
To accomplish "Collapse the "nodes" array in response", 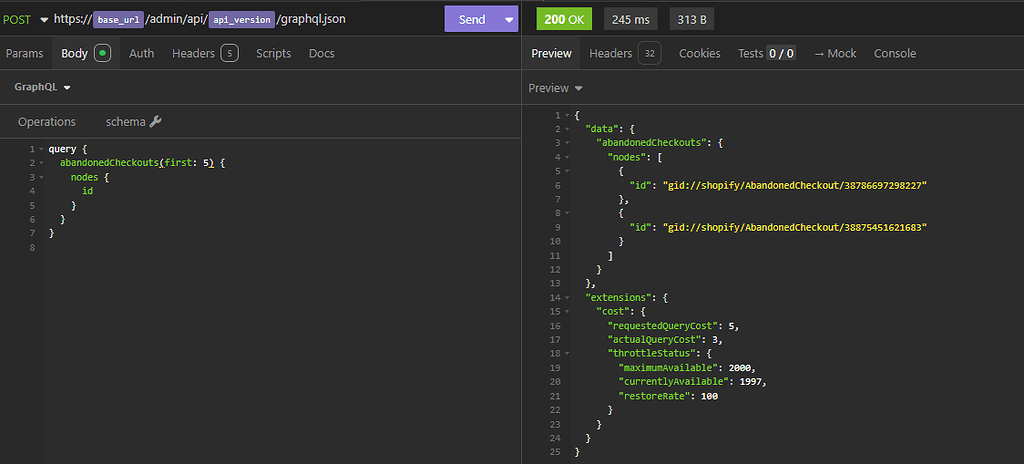I will tap(566, 157).
